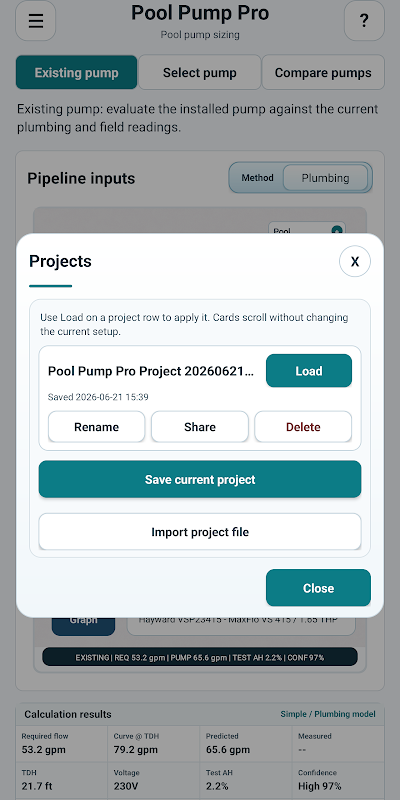Open the hamburger menu icon
The height and width of the screenshot is (800, 400).
click(36, 20)
